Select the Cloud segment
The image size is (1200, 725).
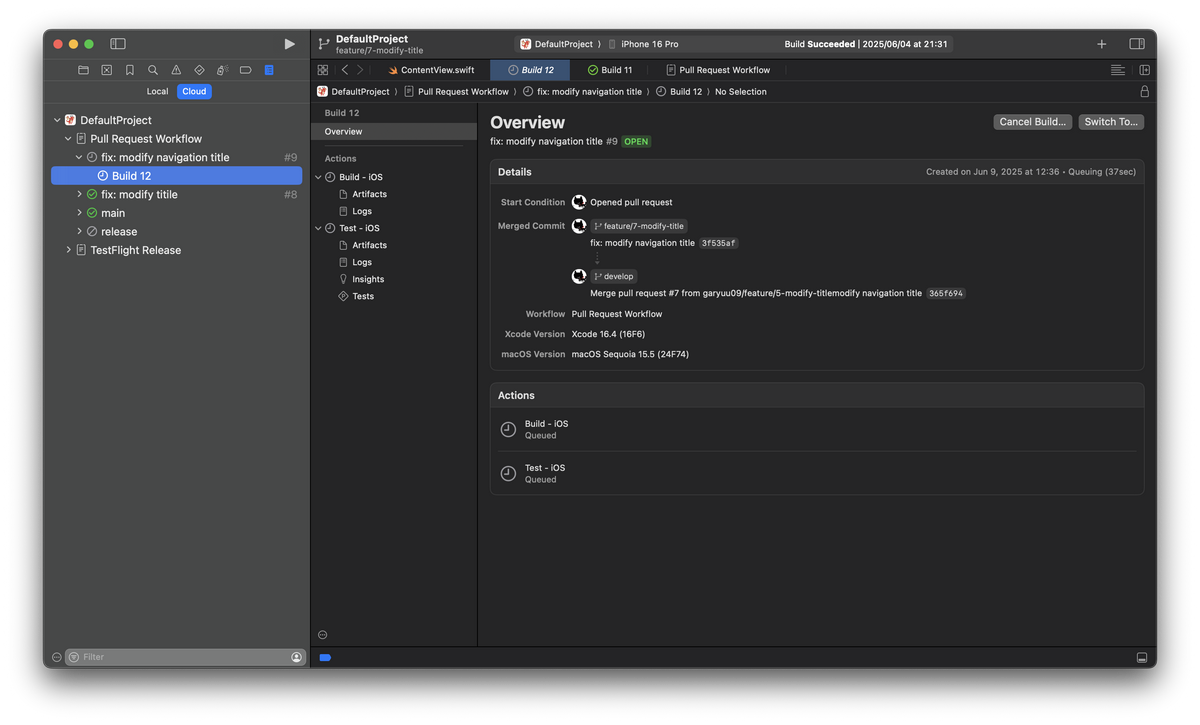pos(194,91)
